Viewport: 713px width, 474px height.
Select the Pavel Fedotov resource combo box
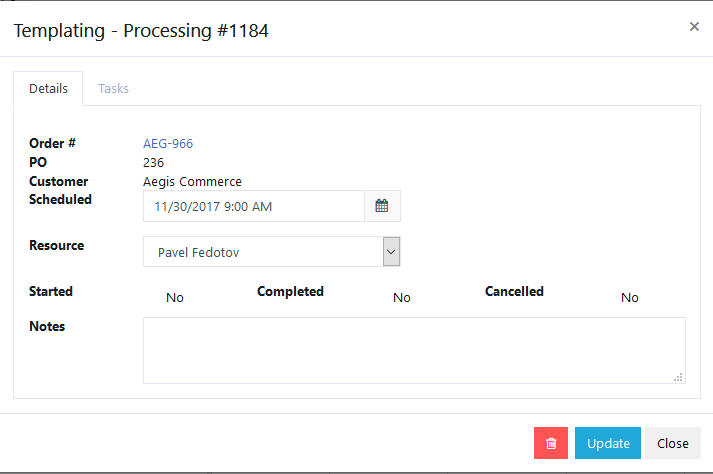[x=262, y=252]
